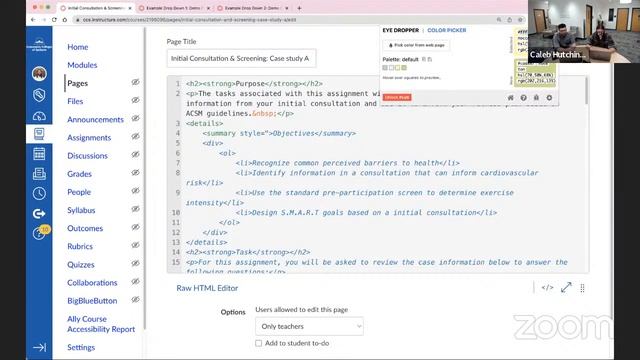Image resolution: width=640 pixels, height=360 pixels.
Task: Open the Inbox icon in global navigation
Action: coord(39,174)
